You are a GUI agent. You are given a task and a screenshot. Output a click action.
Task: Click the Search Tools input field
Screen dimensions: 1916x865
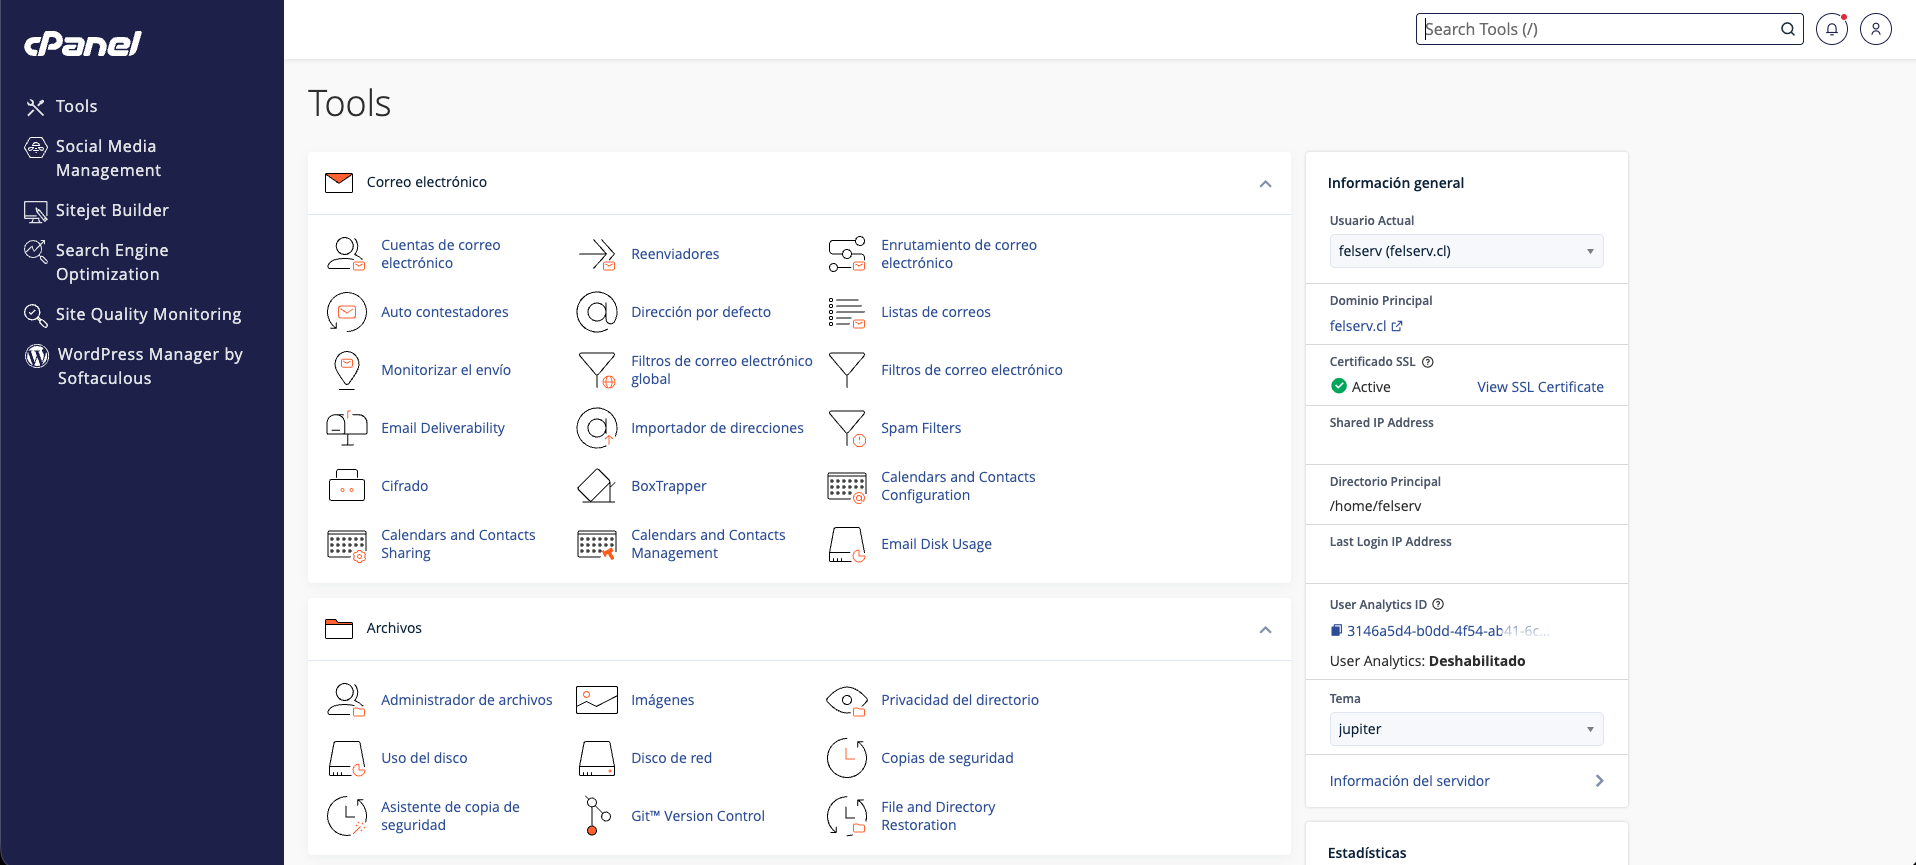click(1598, 29)
